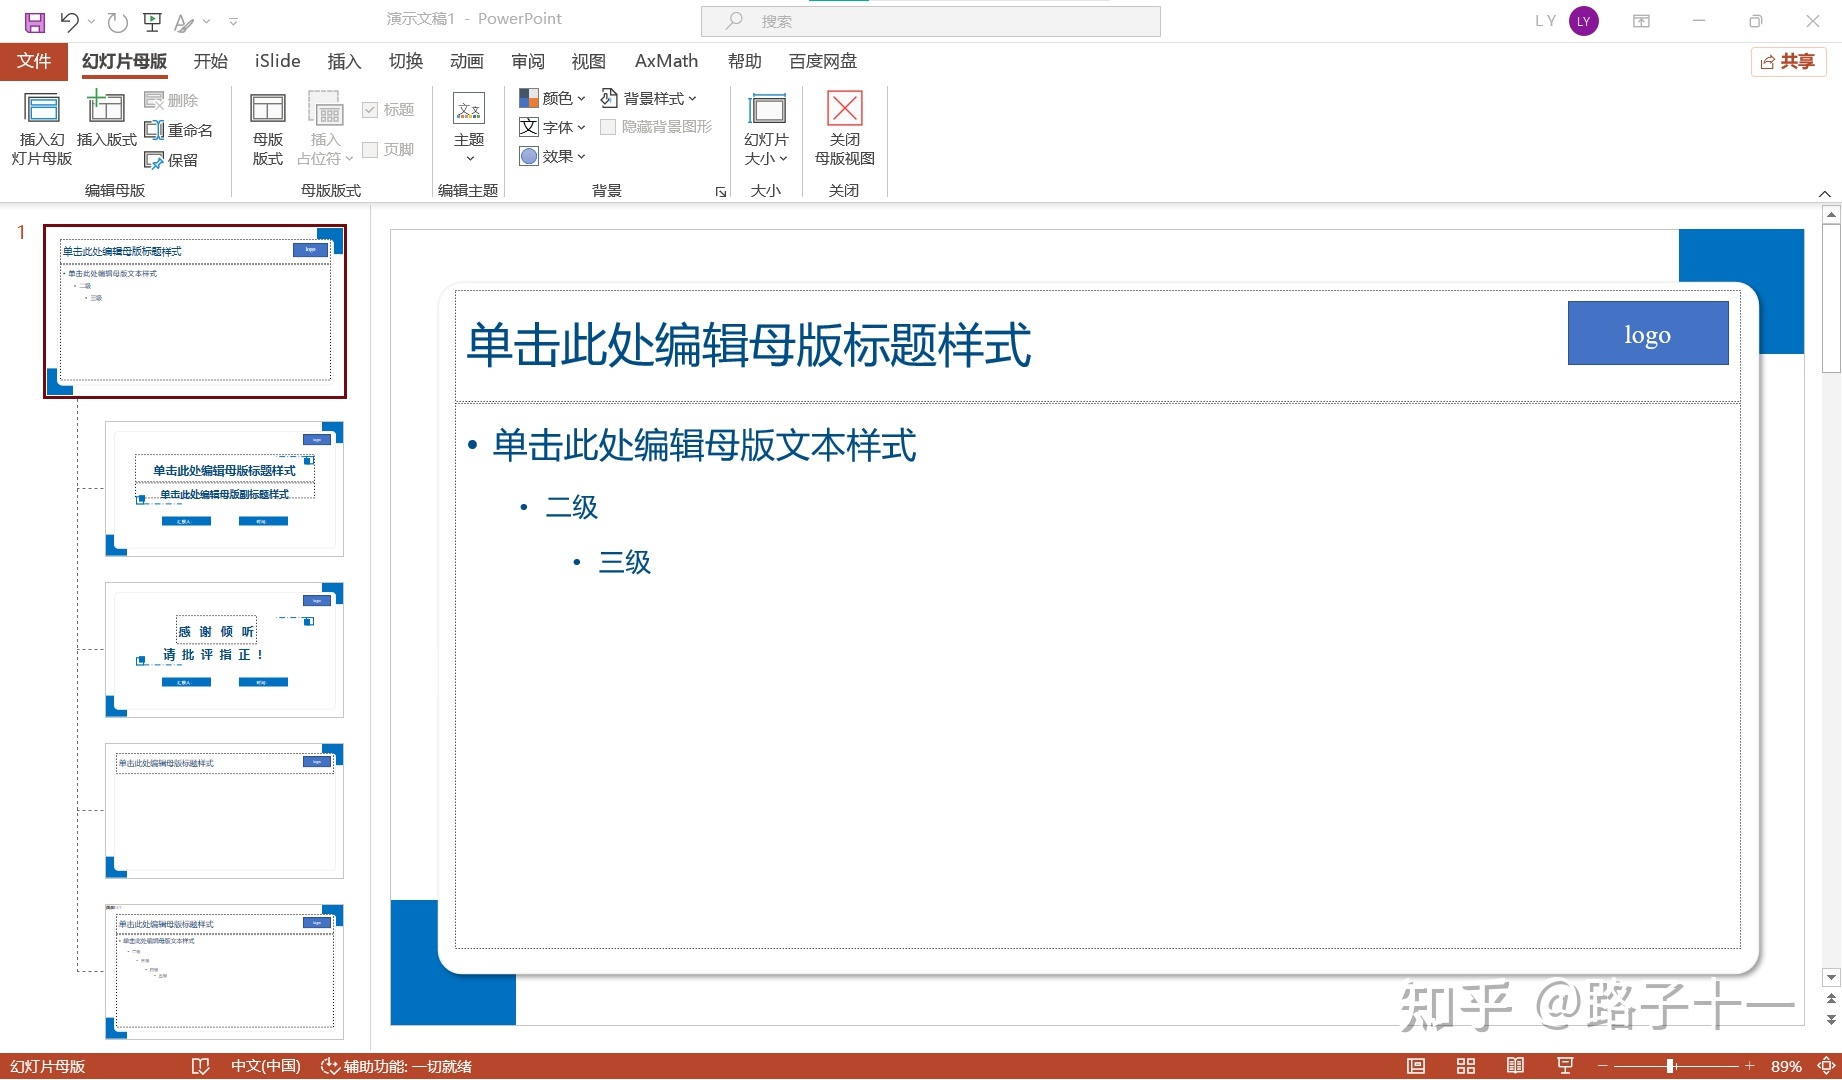Click the zoom slider handle
The image size is (1842, 1080).
point(1671,1066)
